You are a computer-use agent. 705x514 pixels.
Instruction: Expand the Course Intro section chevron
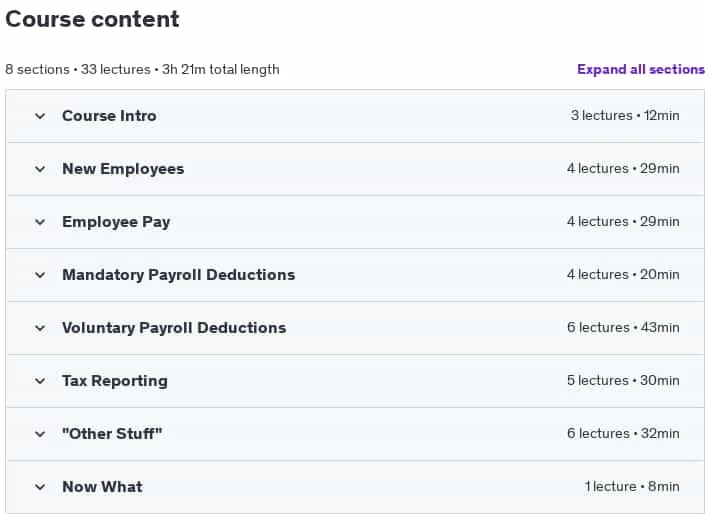tap(40, 116)
